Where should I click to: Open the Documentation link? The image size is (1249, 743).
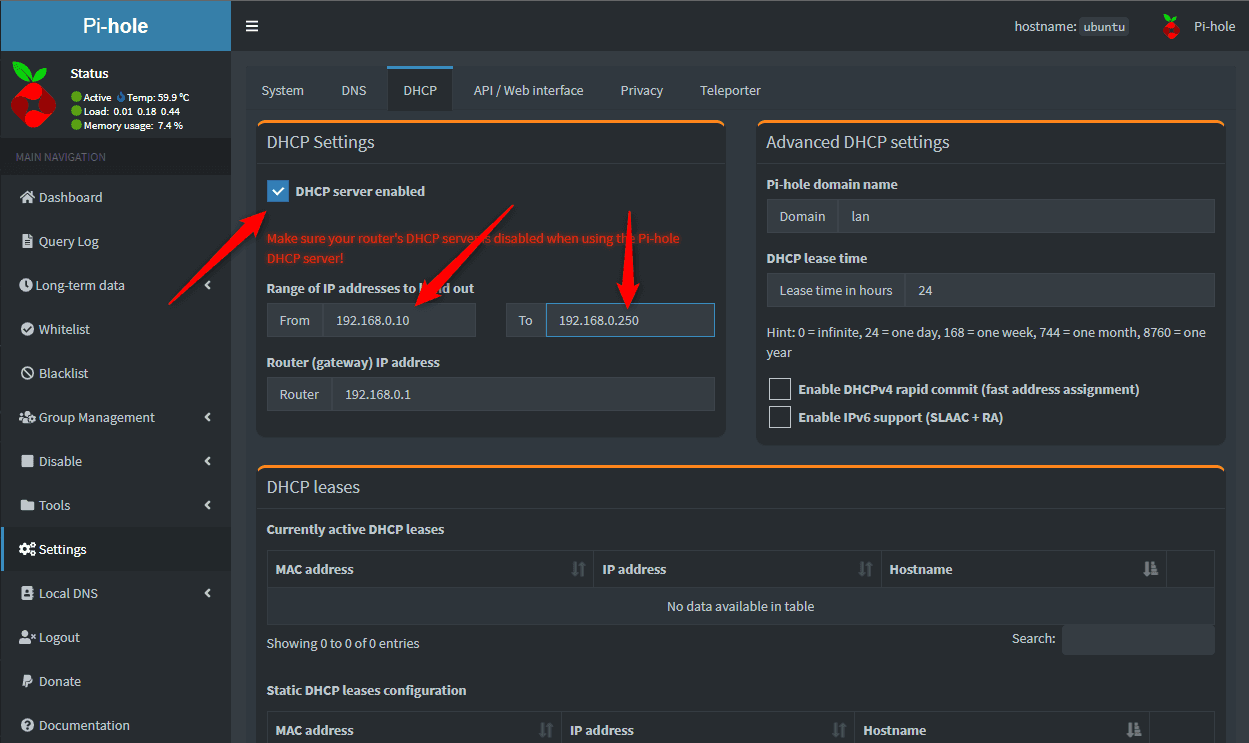pos(116,725)
